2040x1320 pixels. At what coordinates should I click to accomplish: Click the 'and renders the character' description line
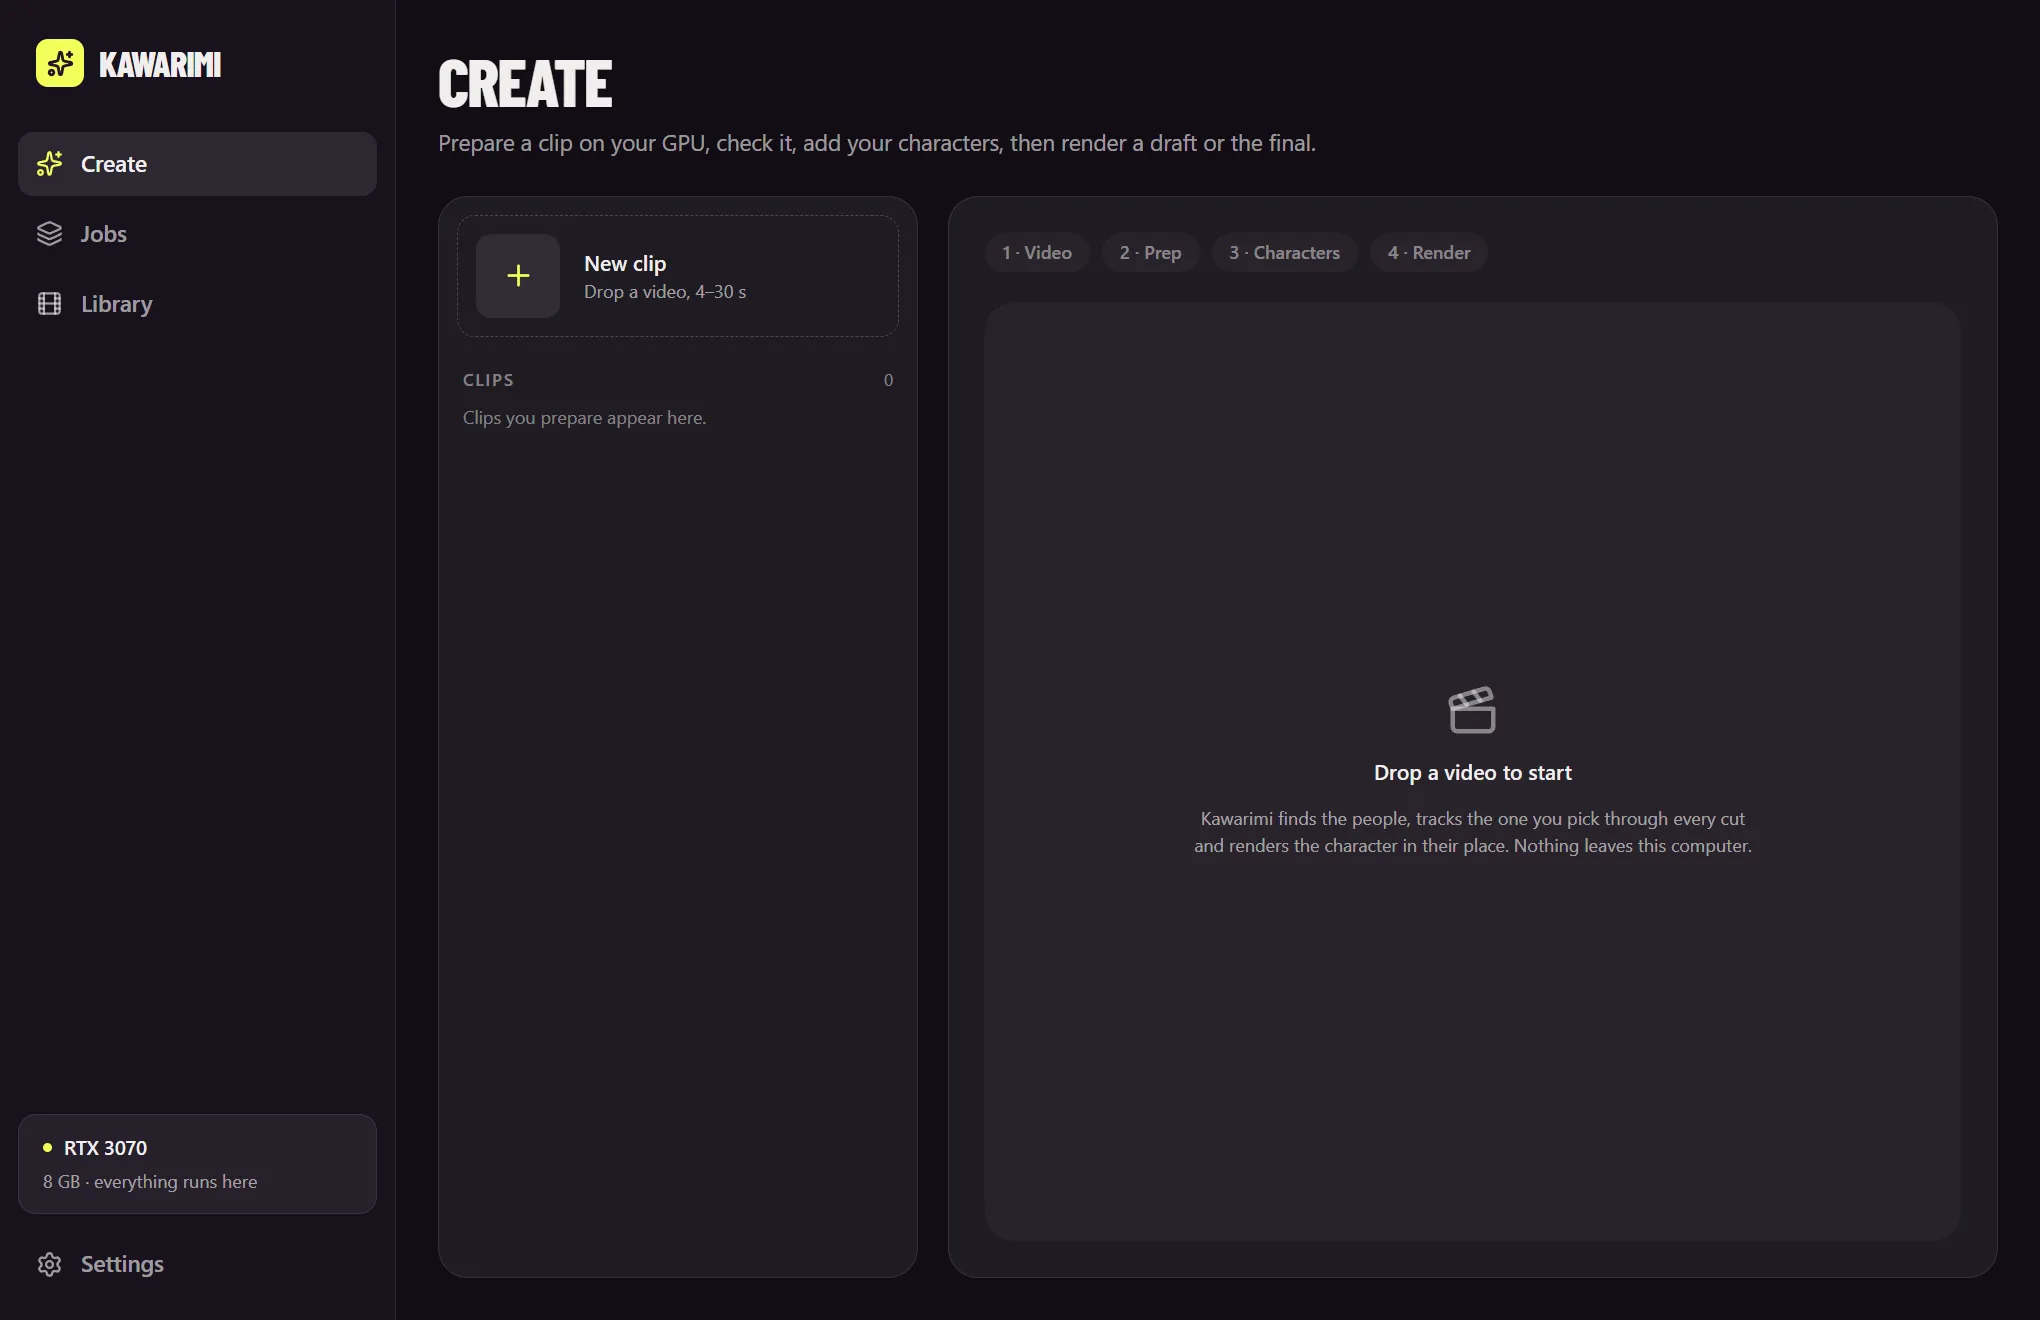1472,846
